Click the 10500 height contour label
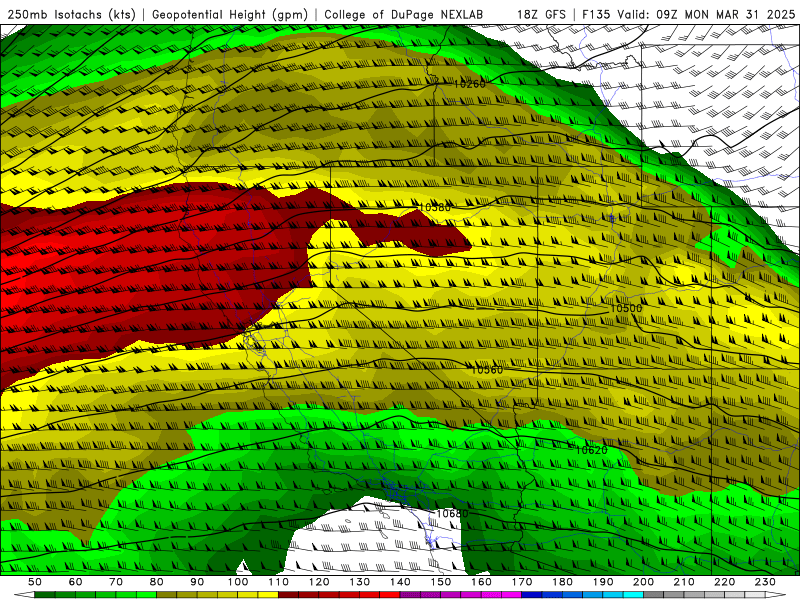This screenshot has width=800, height=600. tap(626, 308)
